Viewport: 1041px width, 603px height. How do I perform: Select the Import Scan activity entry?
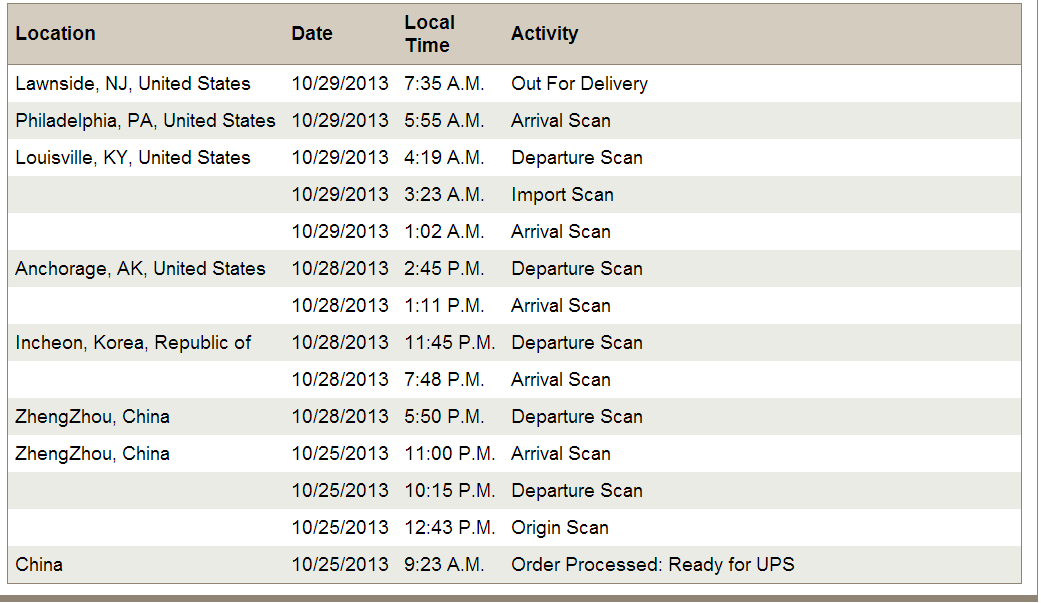pos(562,195)
